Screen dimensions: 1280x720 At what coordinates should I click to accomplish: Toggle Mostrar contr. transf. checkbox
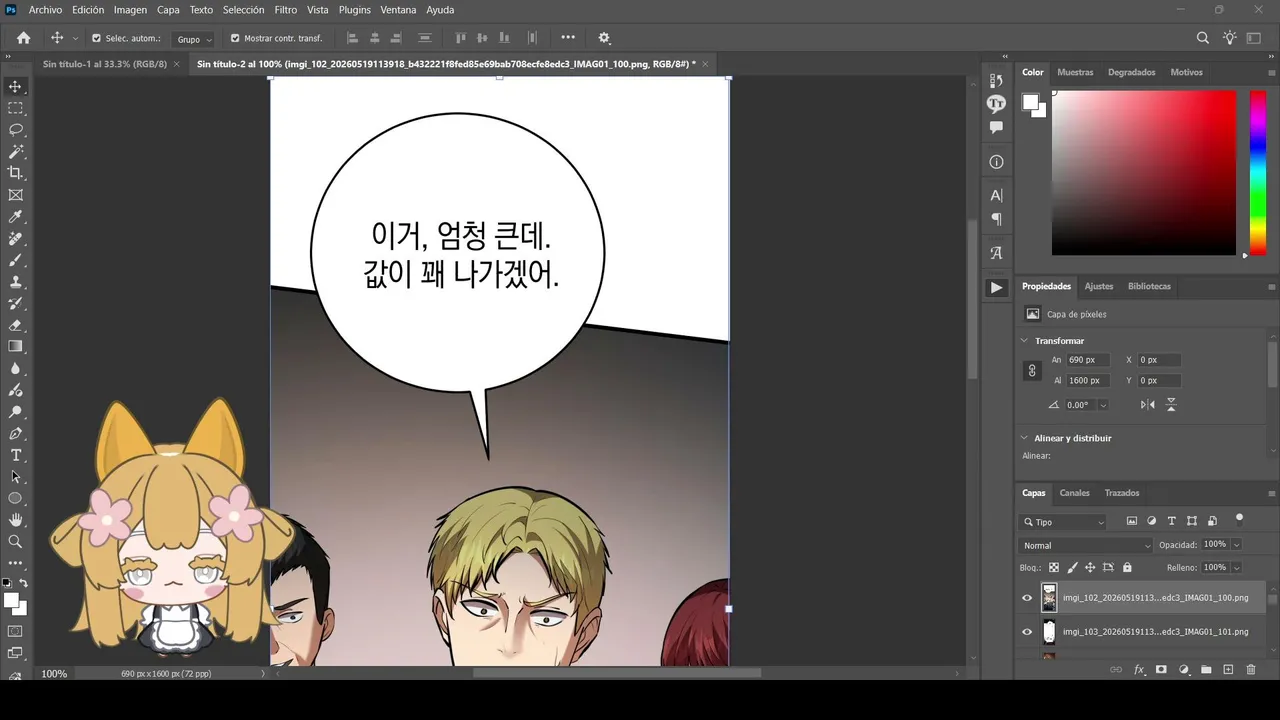pos(235,39)
